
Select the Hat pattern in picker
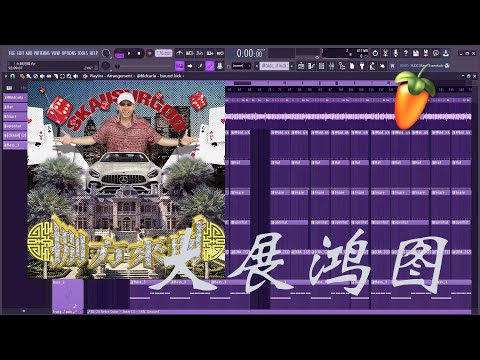click(15, 107)
